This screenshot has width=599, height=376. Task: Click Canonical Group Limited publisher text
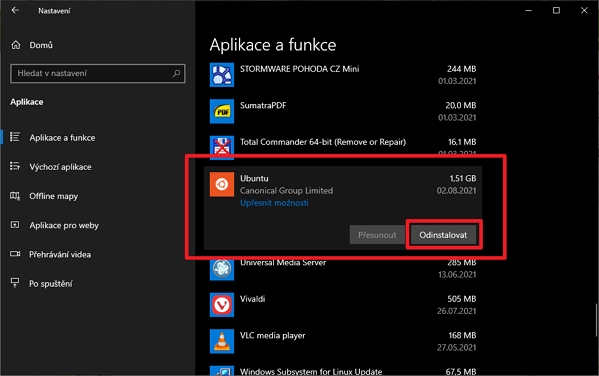click(x=286, y=190)
